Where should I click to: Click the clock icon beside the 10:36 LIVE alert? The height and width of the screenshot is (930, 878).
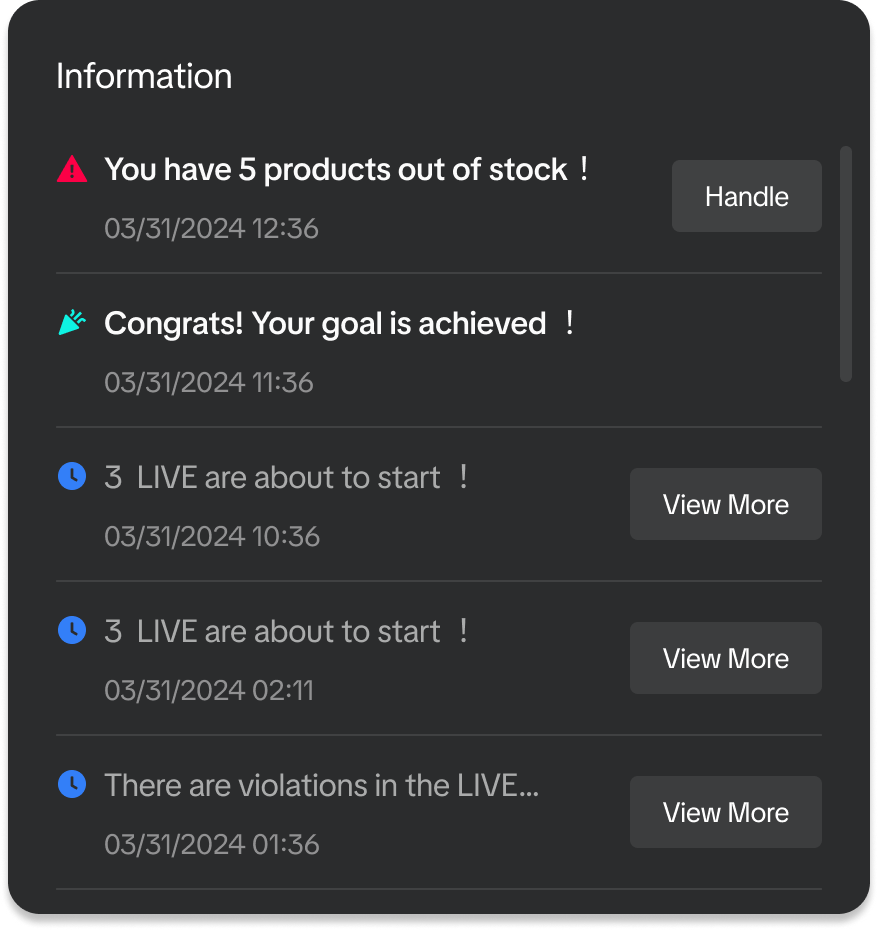72,477
